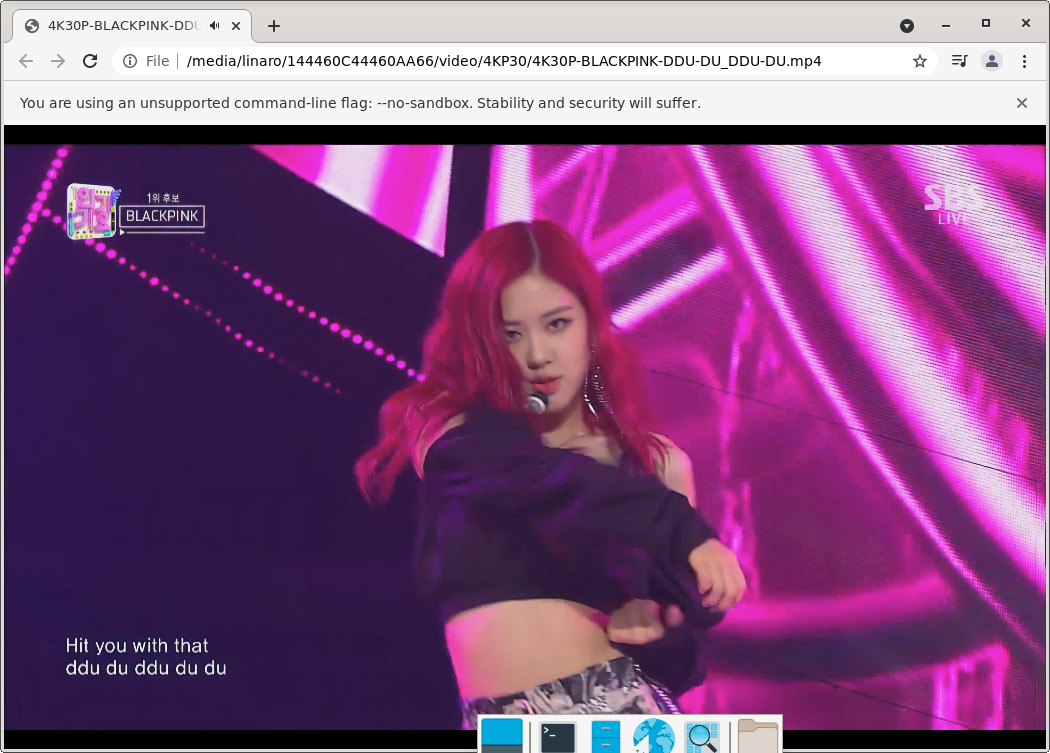1050x753 pixels.
Task: Click the browser back navigation arrow
Action: (25, 61)
